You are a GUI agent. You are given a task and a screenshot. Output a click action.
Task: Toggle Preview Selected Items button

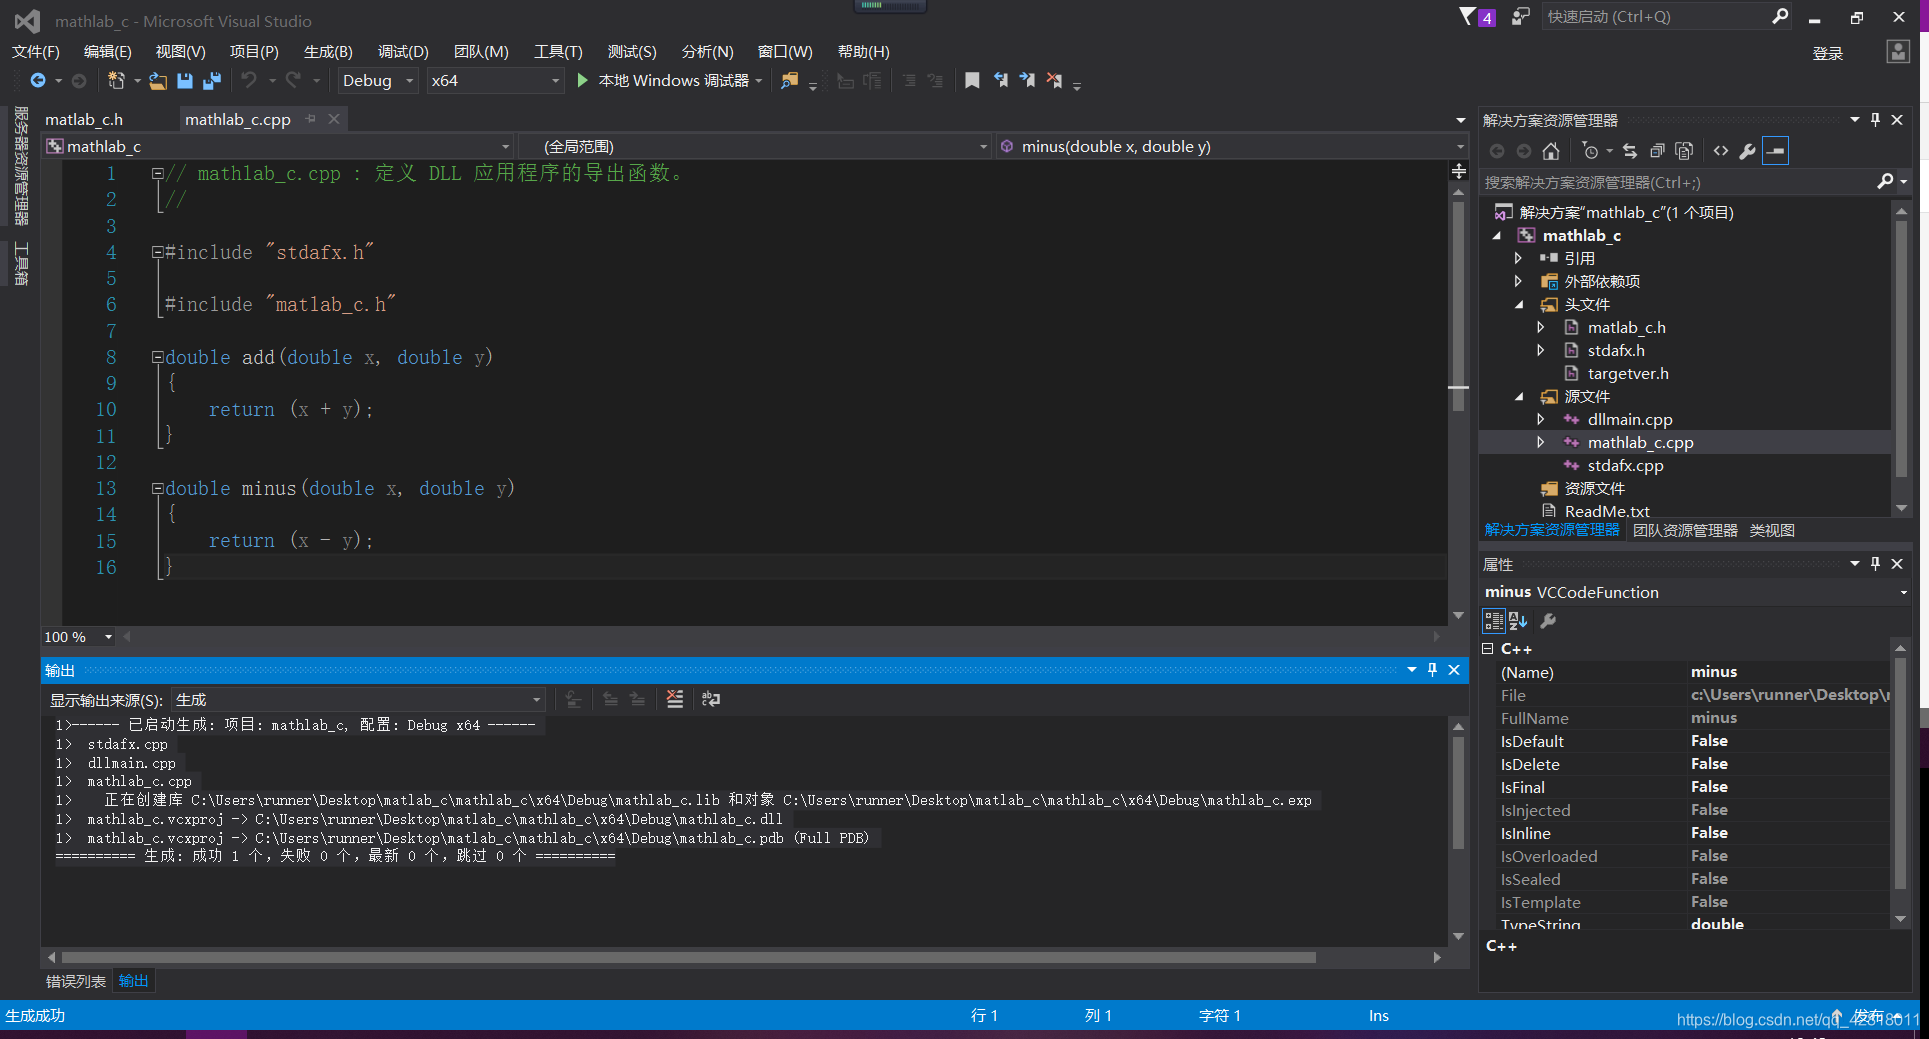pos(1776,151)
